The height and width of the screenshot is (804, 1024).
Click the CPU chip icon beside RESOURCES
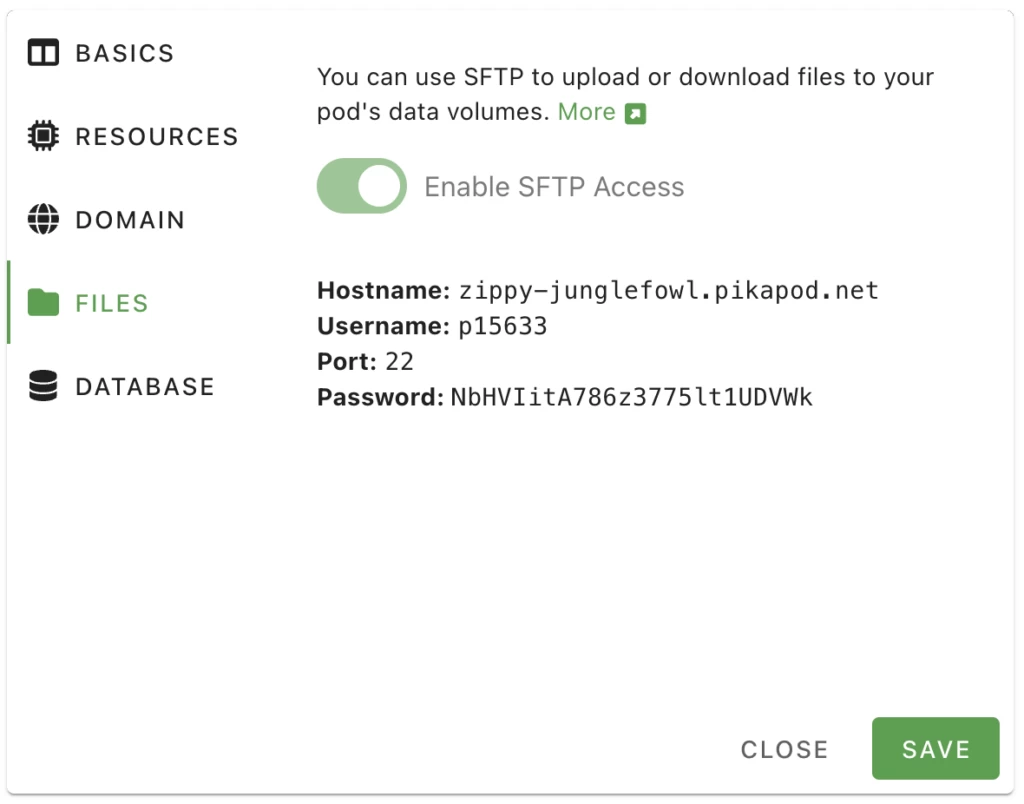42,136
